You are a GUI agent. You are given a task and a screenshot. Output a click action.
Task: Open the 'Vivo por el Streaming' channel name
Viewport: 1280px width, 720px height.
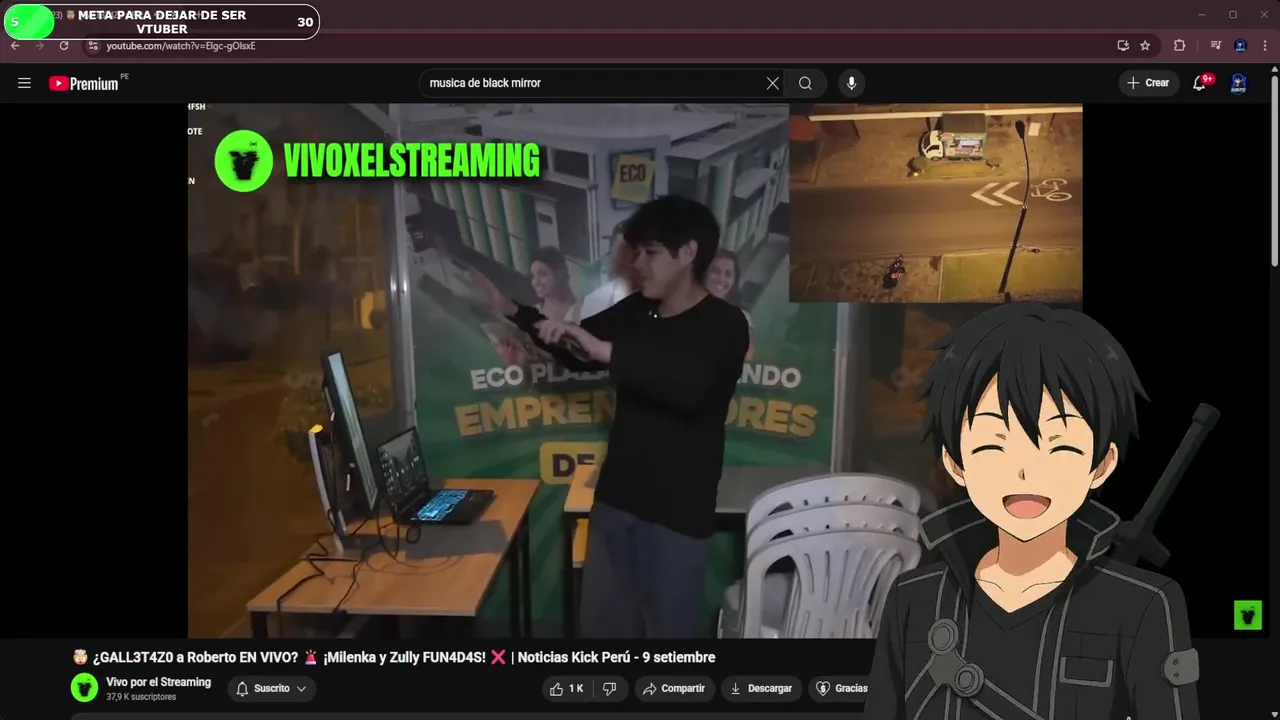tap(159, 682)
